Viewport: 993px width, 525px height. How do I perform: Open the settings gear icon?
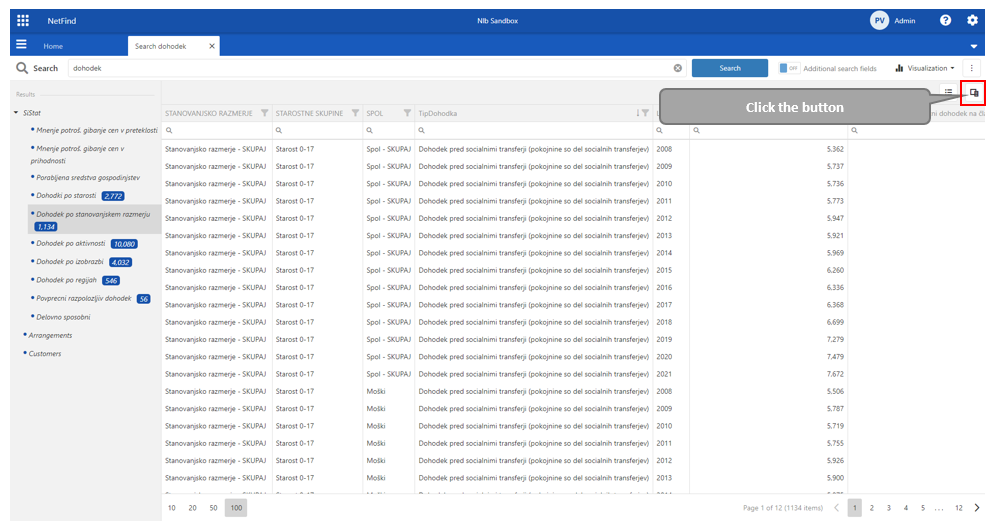click(x=972, y=20)
